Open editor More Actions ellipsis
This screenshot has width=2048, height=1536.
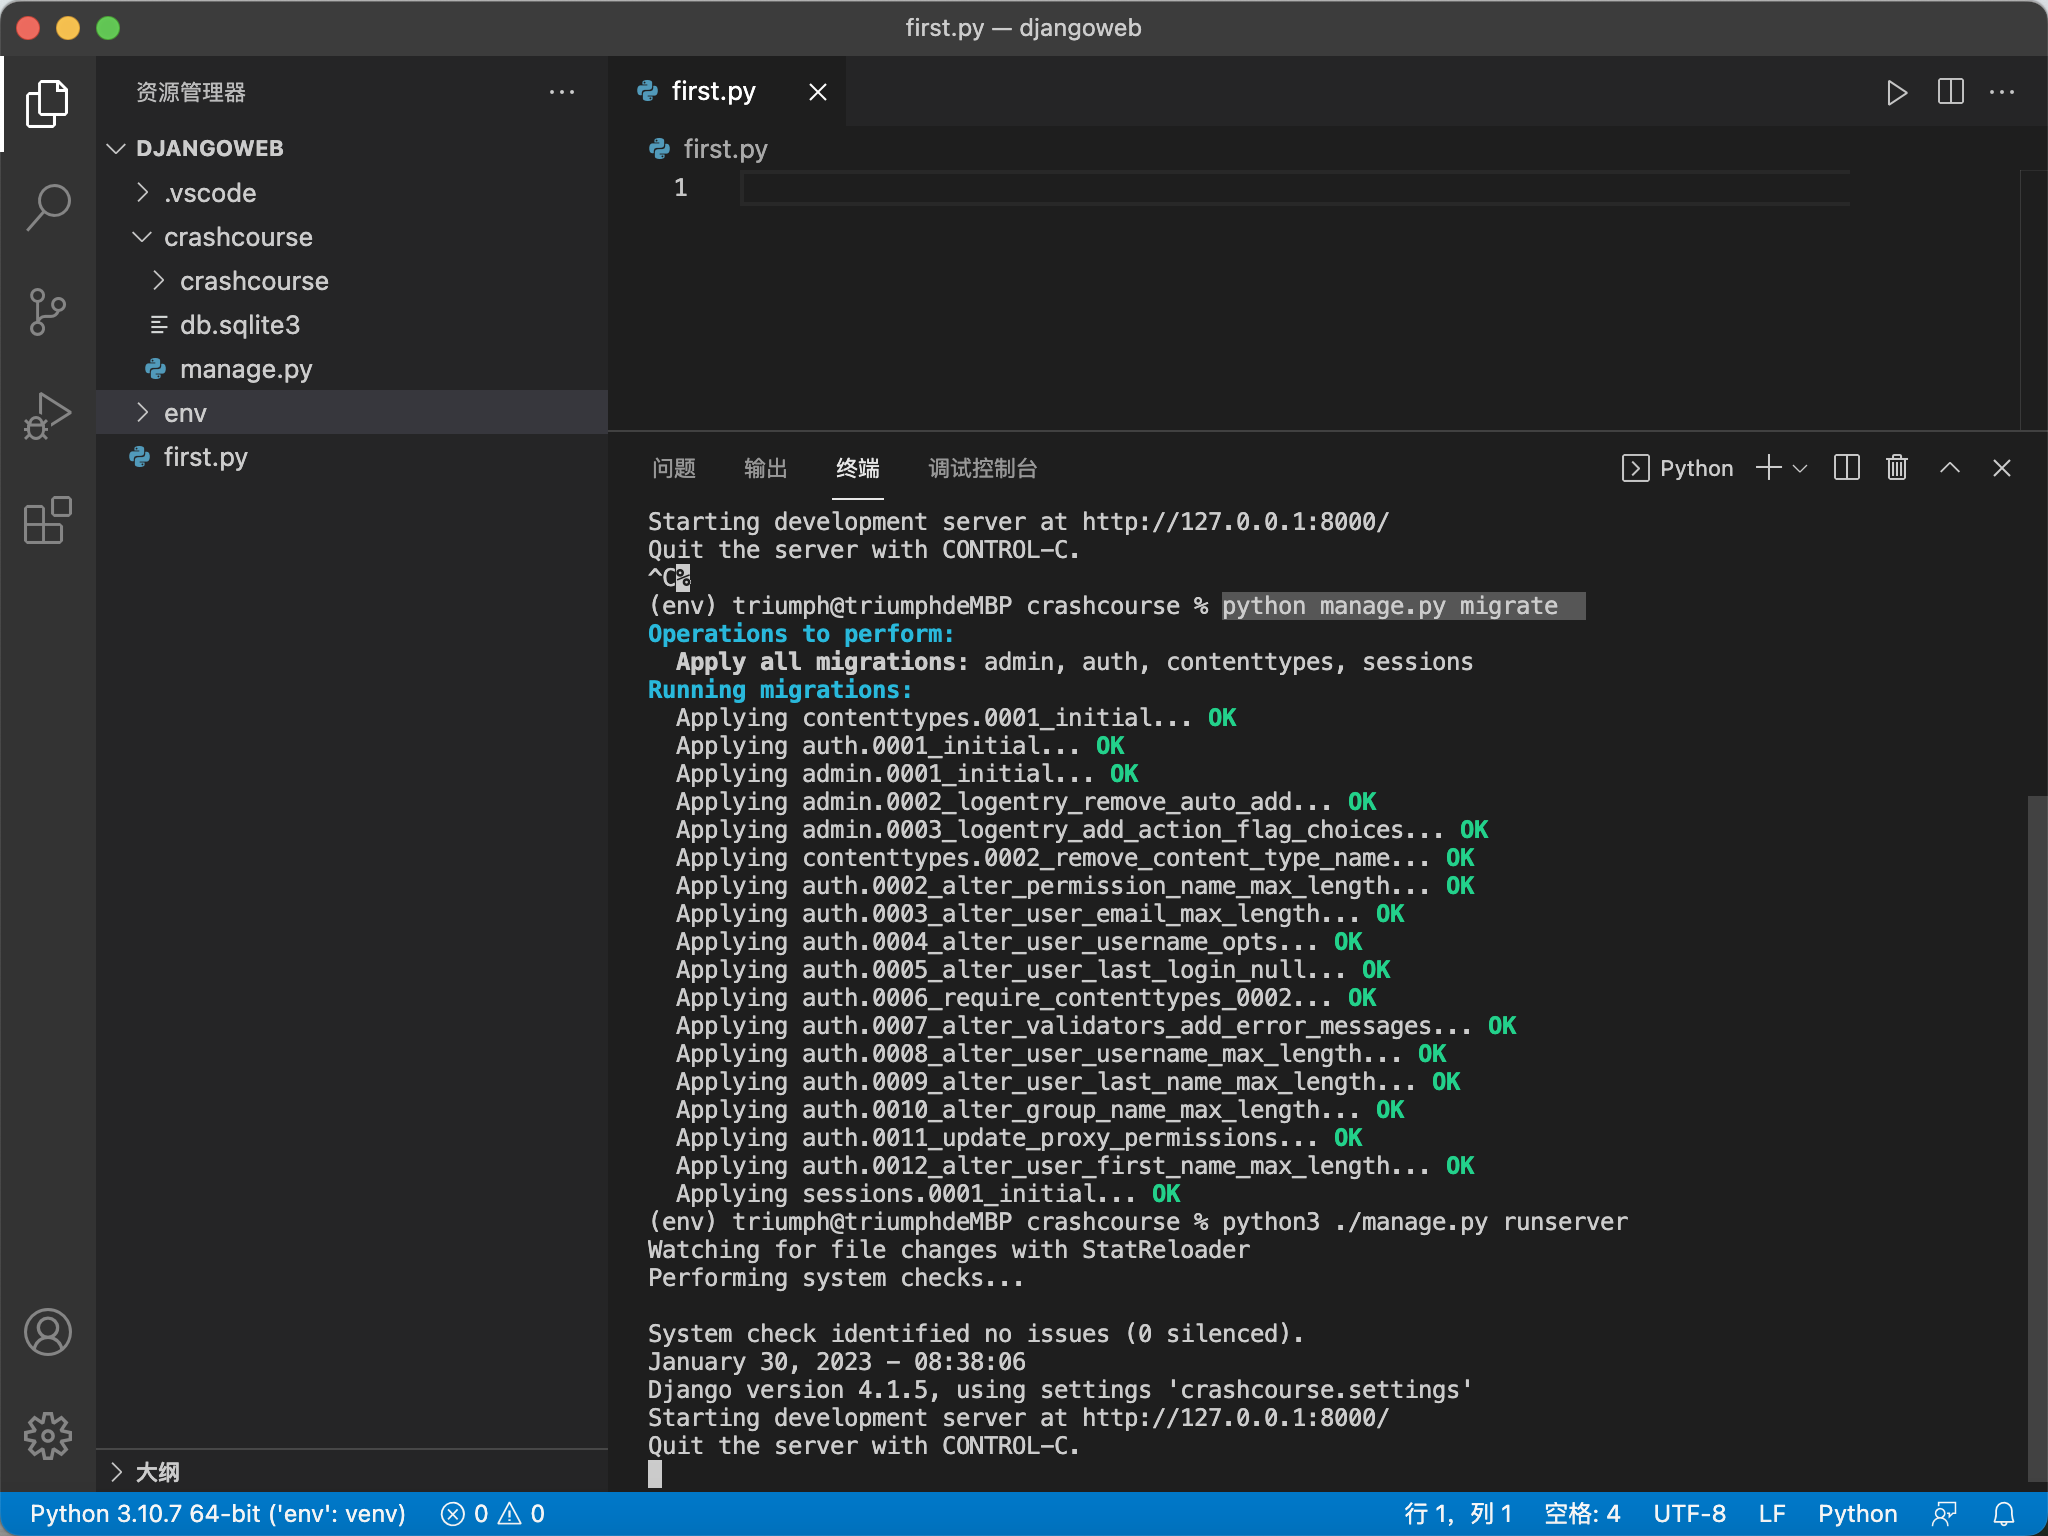click(x=2002, y=92)
